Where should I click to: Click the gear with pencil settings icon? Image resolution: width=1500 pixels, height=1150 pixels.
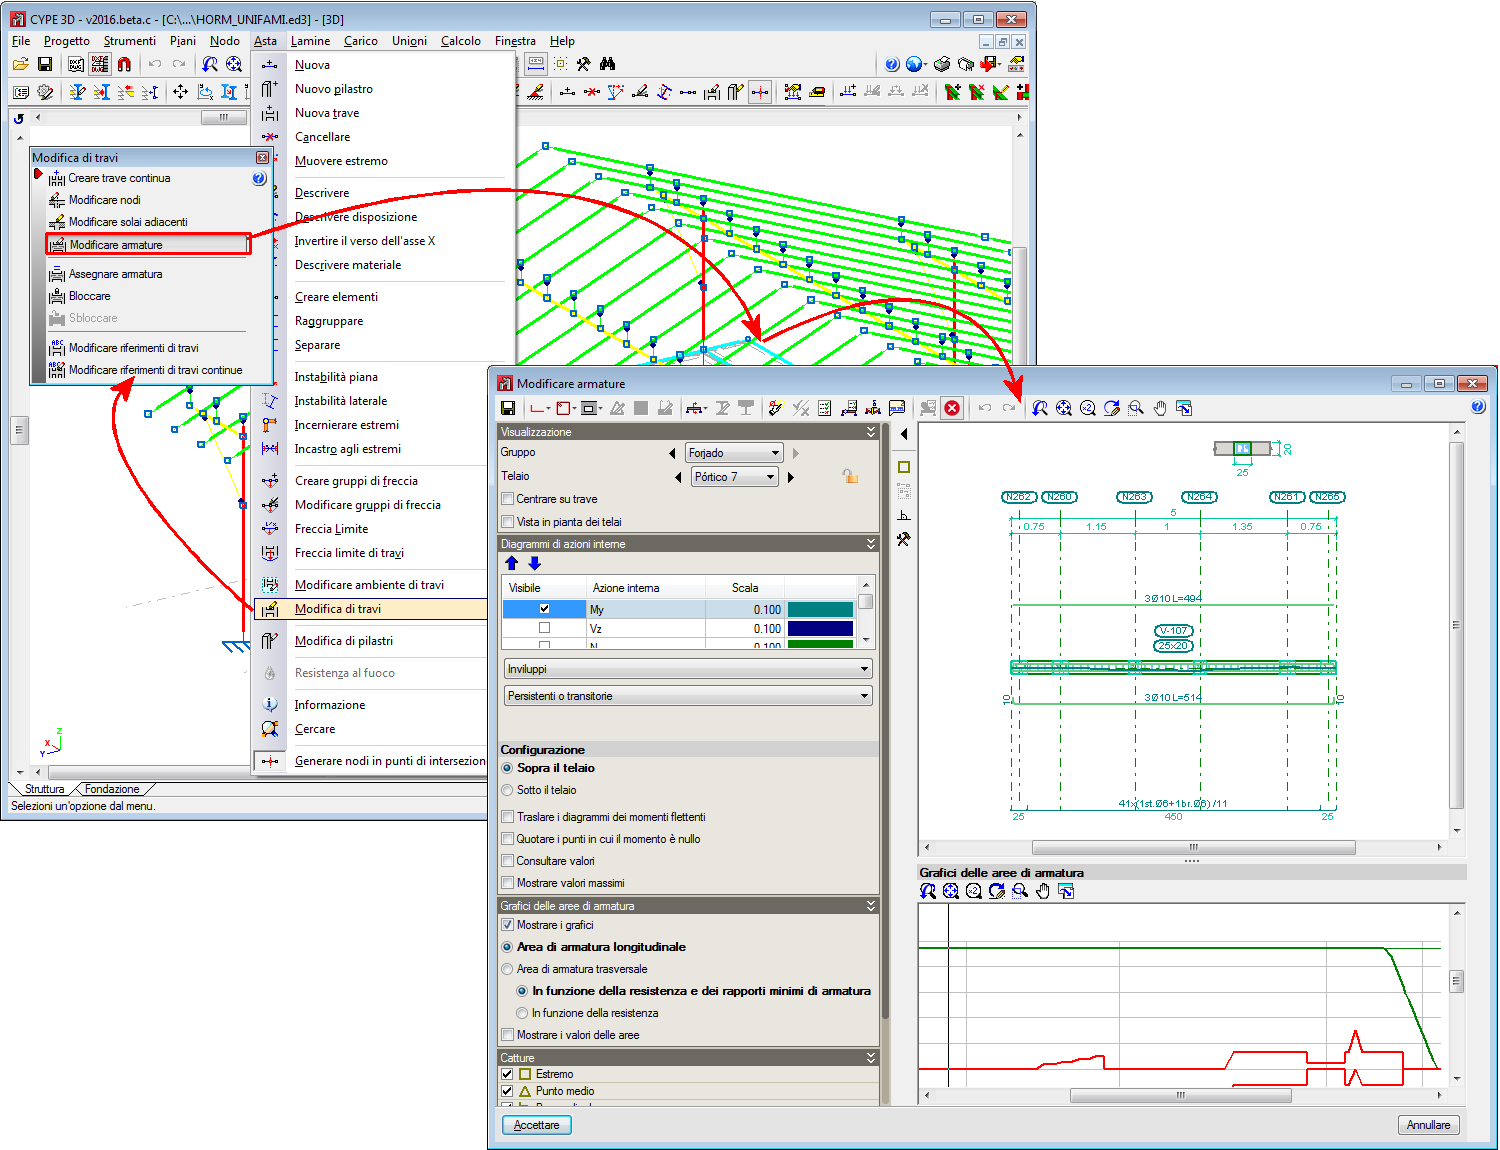pyautogui.click(x=45, y=92)
